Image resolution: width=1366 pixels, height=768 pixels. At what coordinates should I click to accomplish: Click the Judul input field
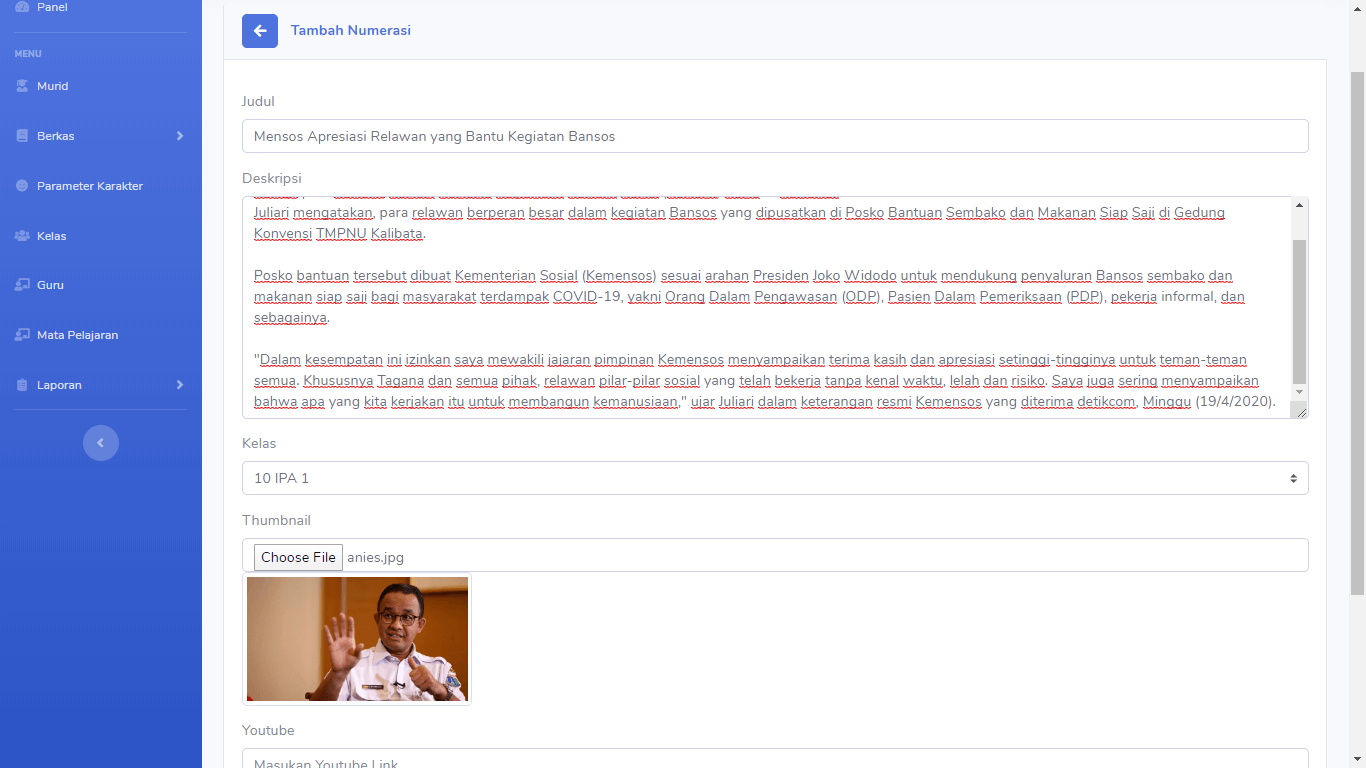(775, 136)
